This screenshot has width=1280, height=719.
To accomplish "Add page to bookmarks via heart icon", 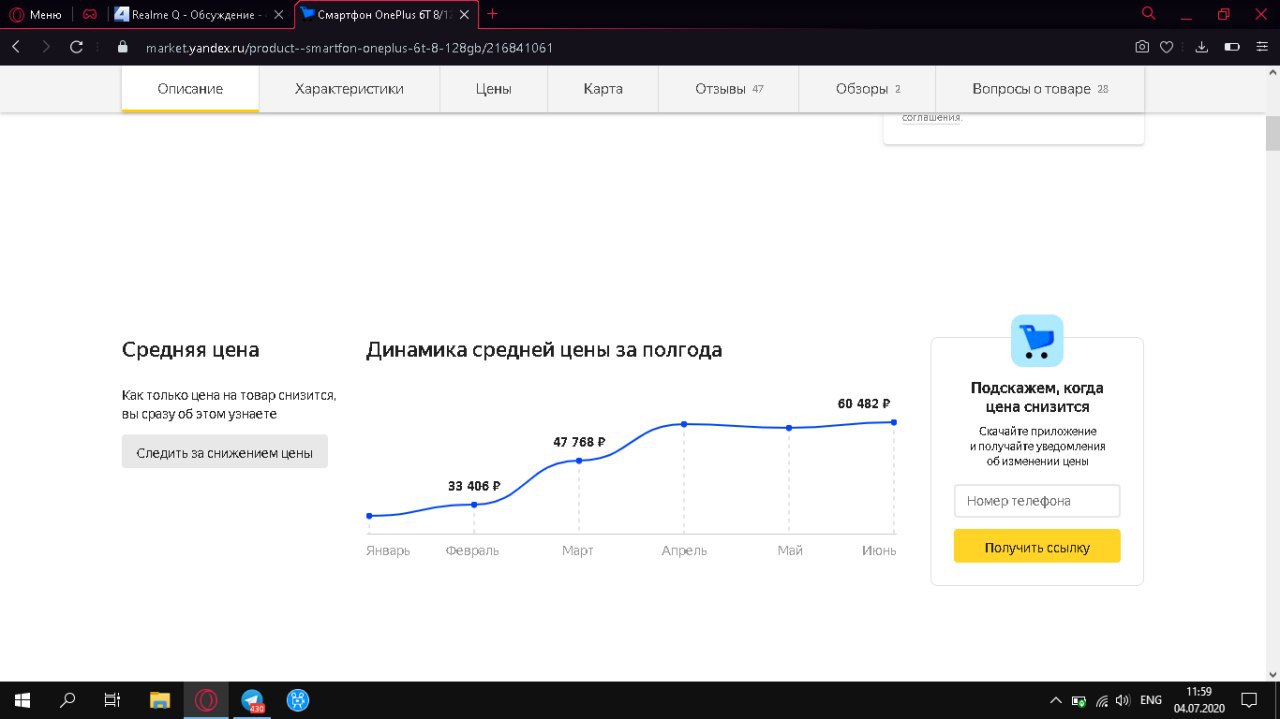I will 1166,47.
